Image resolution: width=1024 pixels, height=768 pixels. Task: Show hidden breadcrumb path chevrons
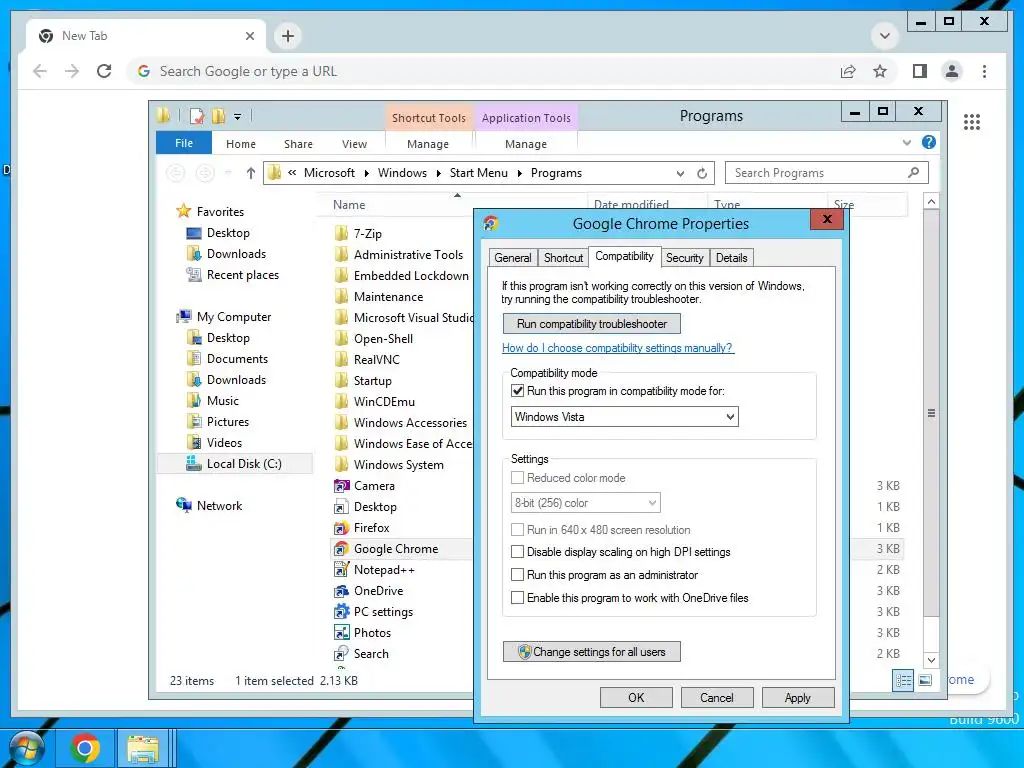pos(292,172)
